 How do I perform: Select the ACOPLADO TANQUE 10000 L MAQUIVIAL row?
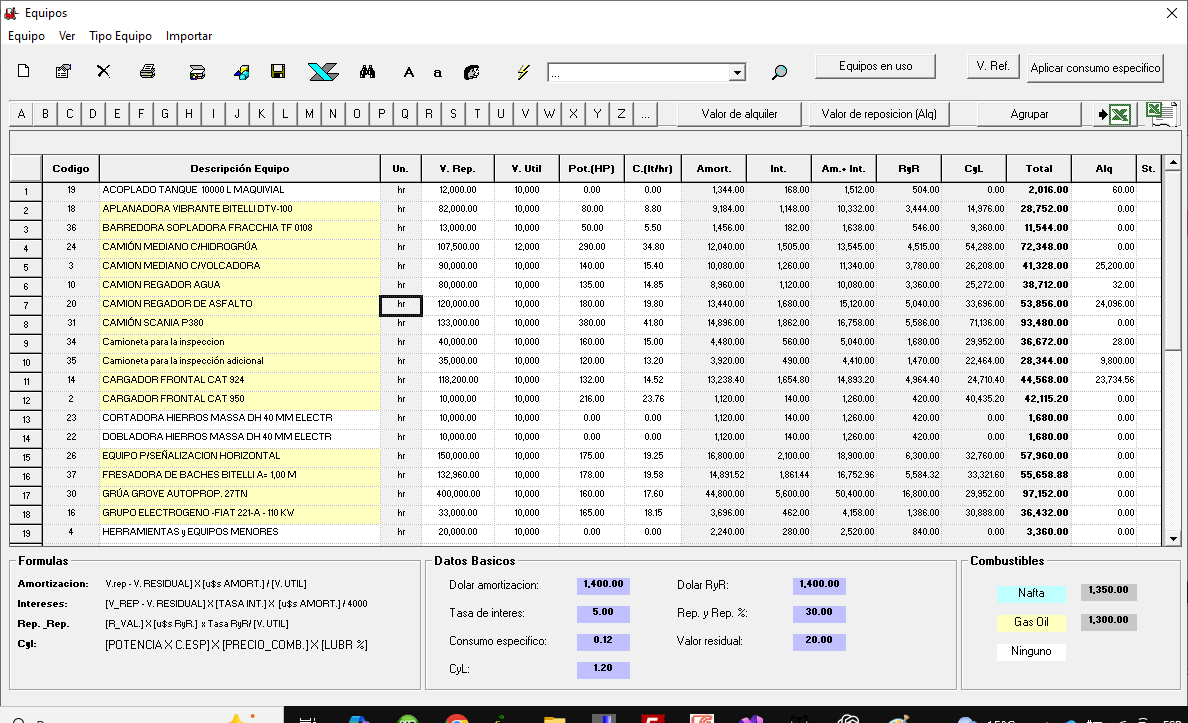[239, 190]
